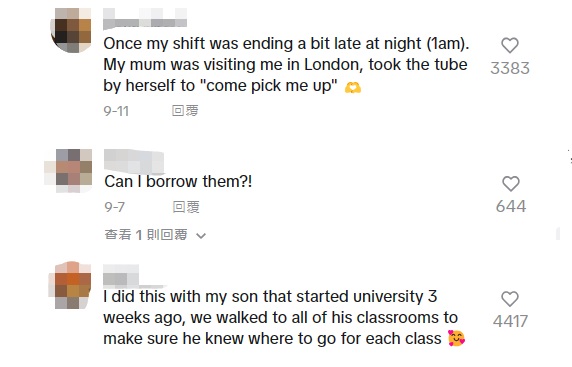The image size is (572, 367).
Task: Like the London tube mum comment
Action: click(510, 46)
